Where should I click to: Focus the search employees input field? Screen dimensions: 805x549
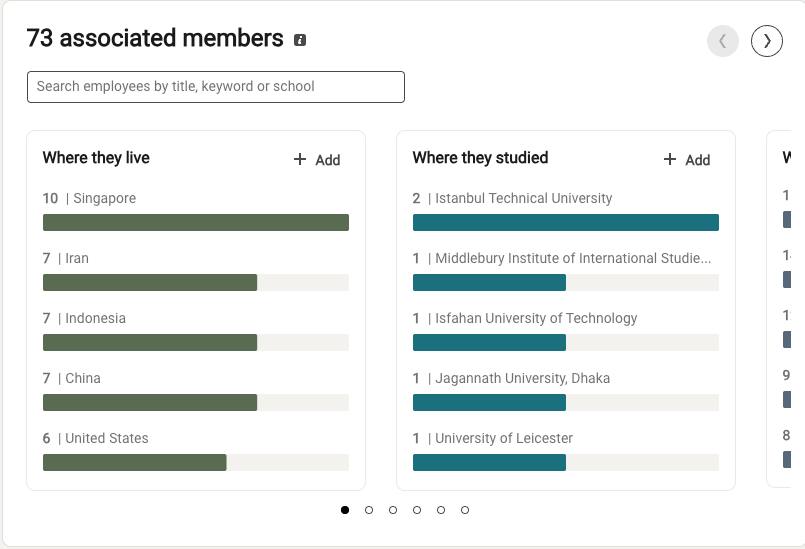coord(215,87)
